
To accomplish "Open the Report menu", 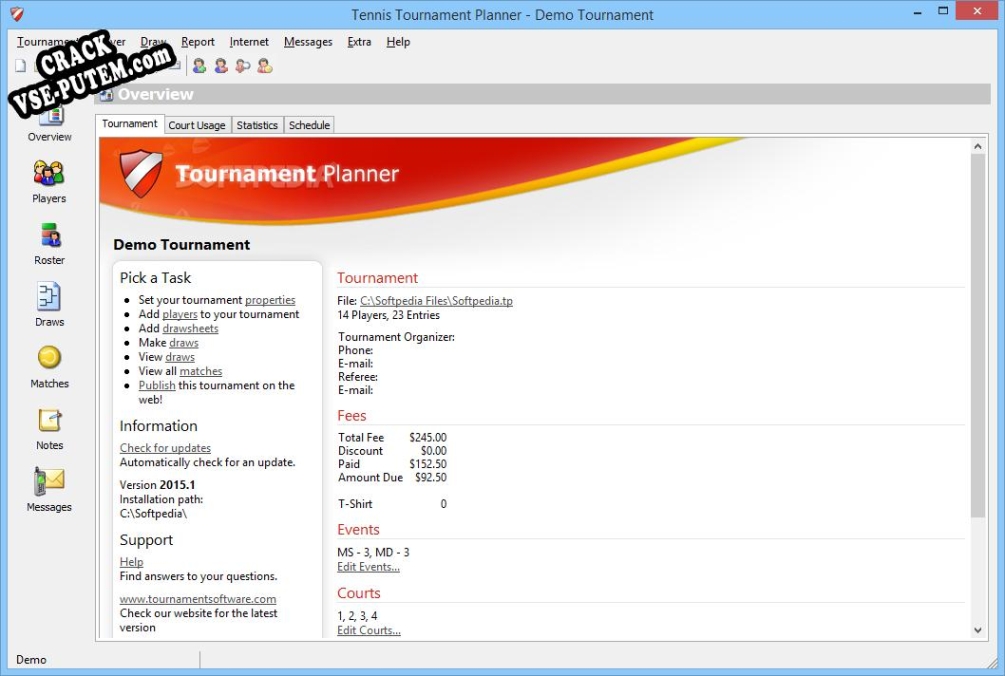I will [197, 42].
